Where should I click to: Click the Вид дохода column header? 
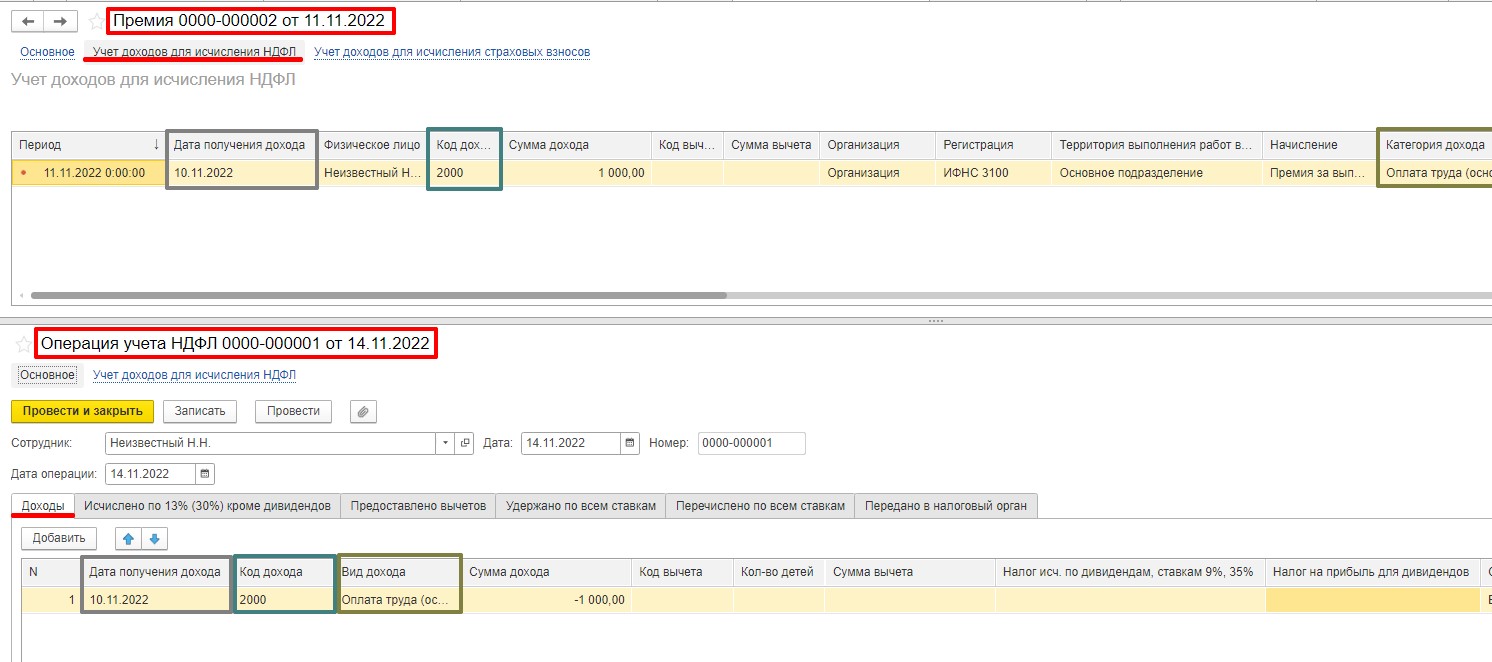point(400,572)
